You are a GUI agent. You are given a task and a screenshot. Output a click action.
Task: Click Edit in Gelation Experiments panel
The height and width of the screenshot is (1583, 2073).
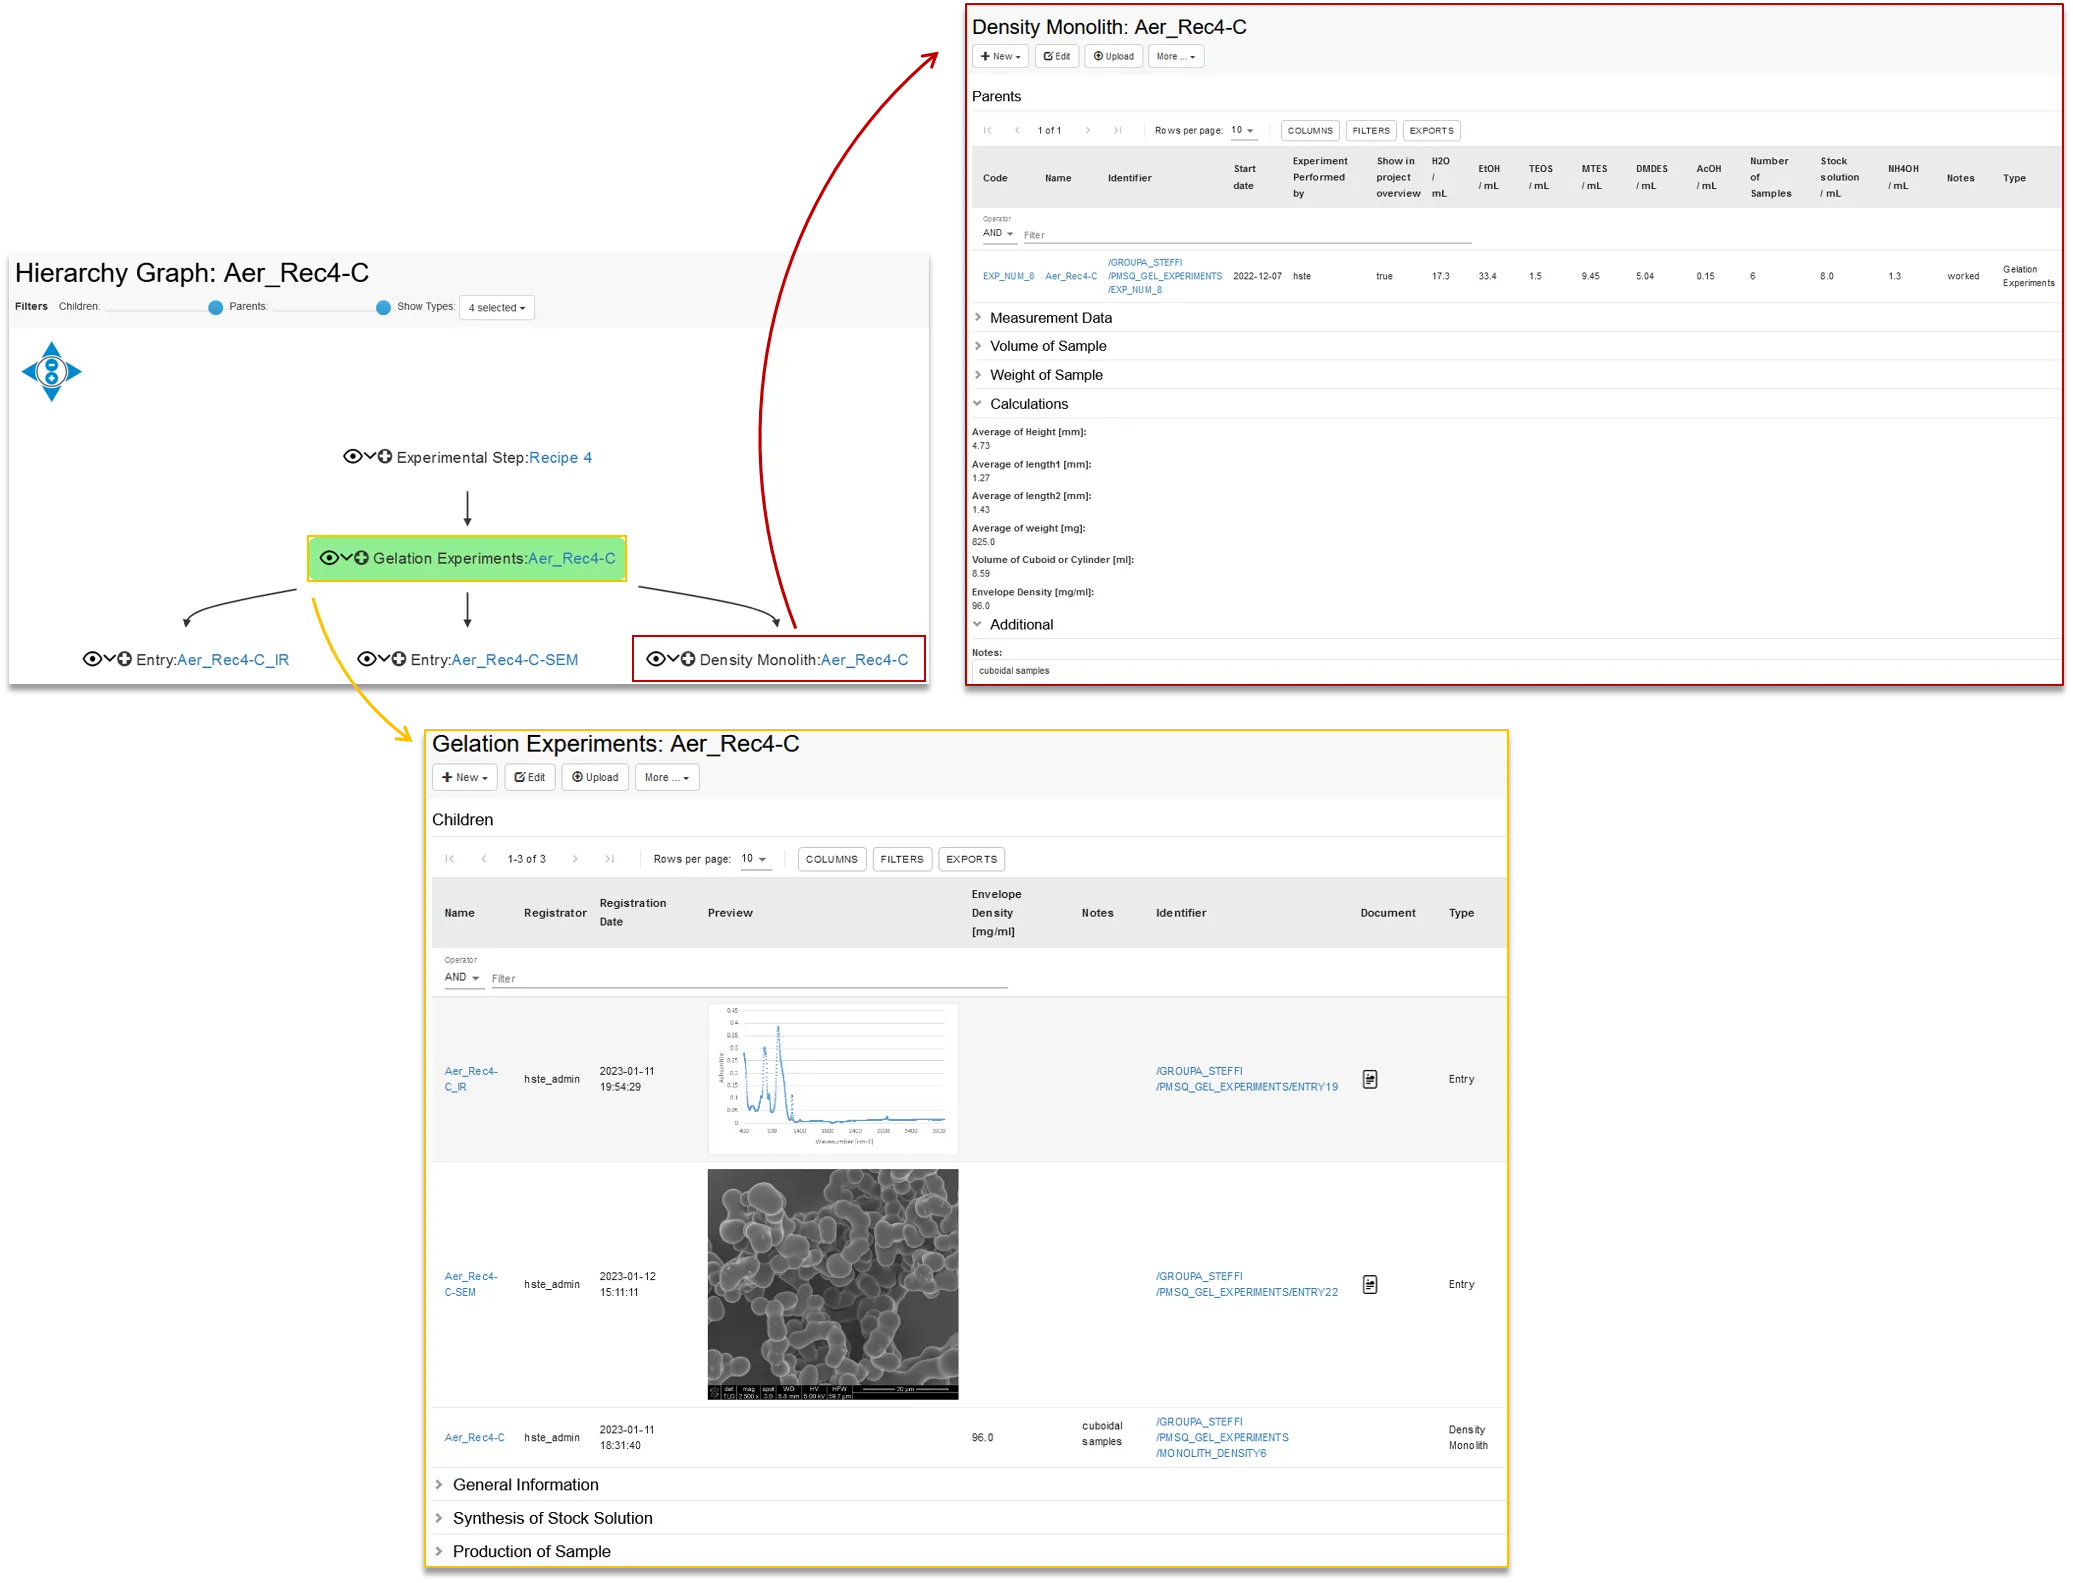pos(530,777)
